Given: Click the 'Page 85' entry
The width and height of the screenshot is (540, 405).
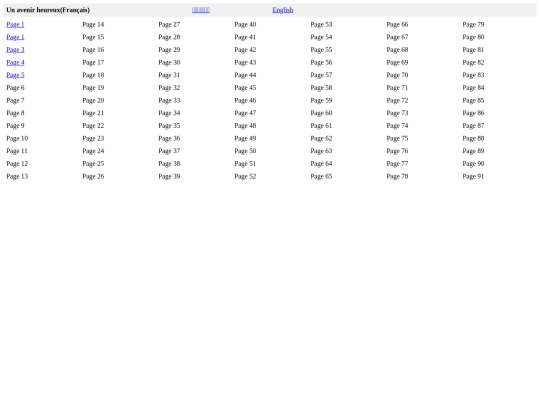Looking at the screenshot, I should 474,101.
